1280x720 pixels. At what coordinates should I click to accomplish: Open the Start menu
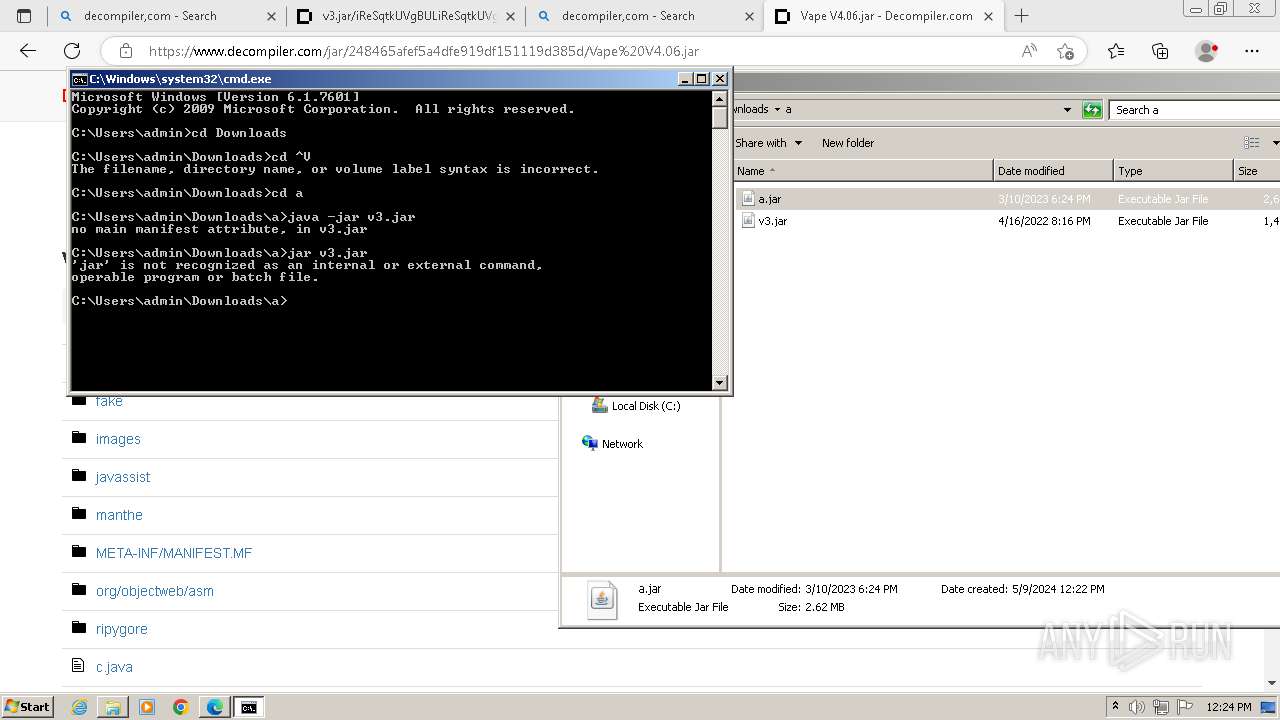point(27,707)
